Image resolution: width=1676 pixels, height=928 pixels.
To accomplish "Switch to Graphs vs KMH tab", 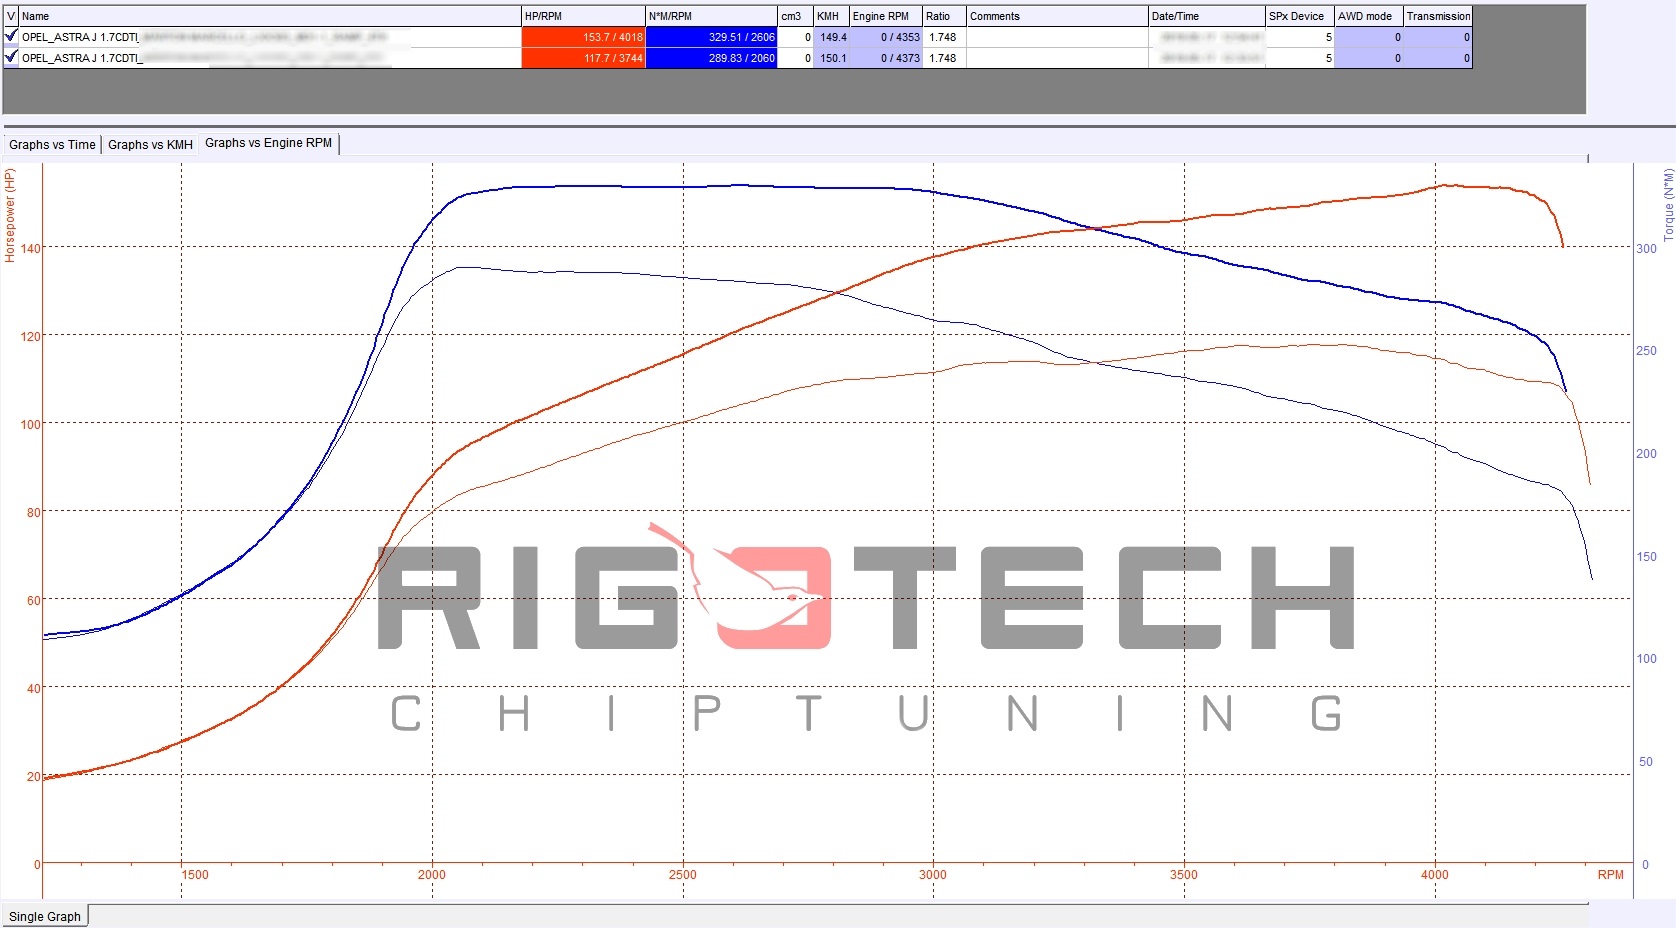I will pos(150,145).
